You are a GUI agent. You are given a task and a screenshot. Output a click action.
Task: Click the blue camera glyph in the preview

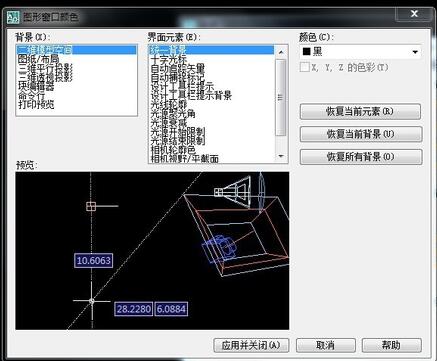[x=219, y=248]
